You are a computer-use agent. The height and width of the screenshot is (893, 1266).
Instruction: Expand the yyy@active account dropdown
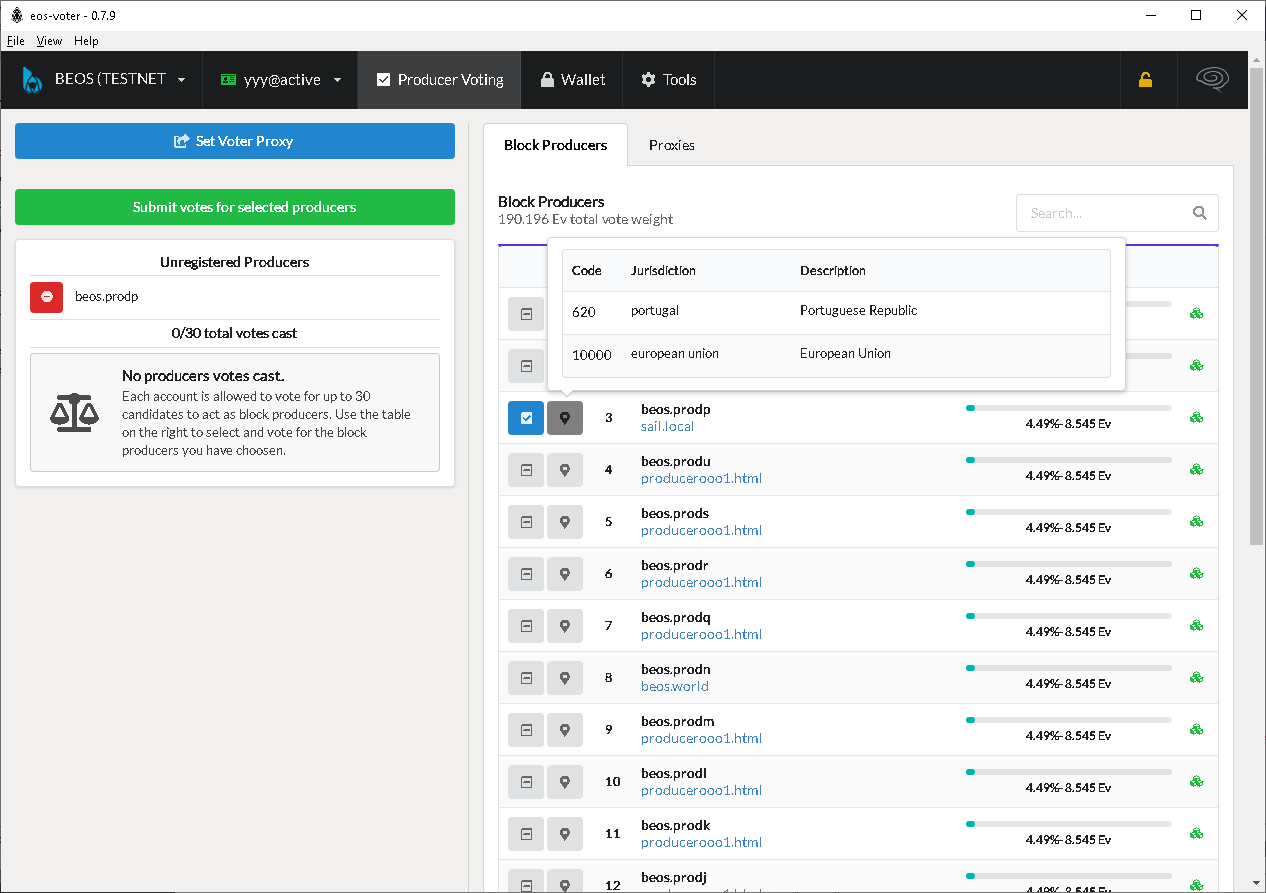(281, 80)
